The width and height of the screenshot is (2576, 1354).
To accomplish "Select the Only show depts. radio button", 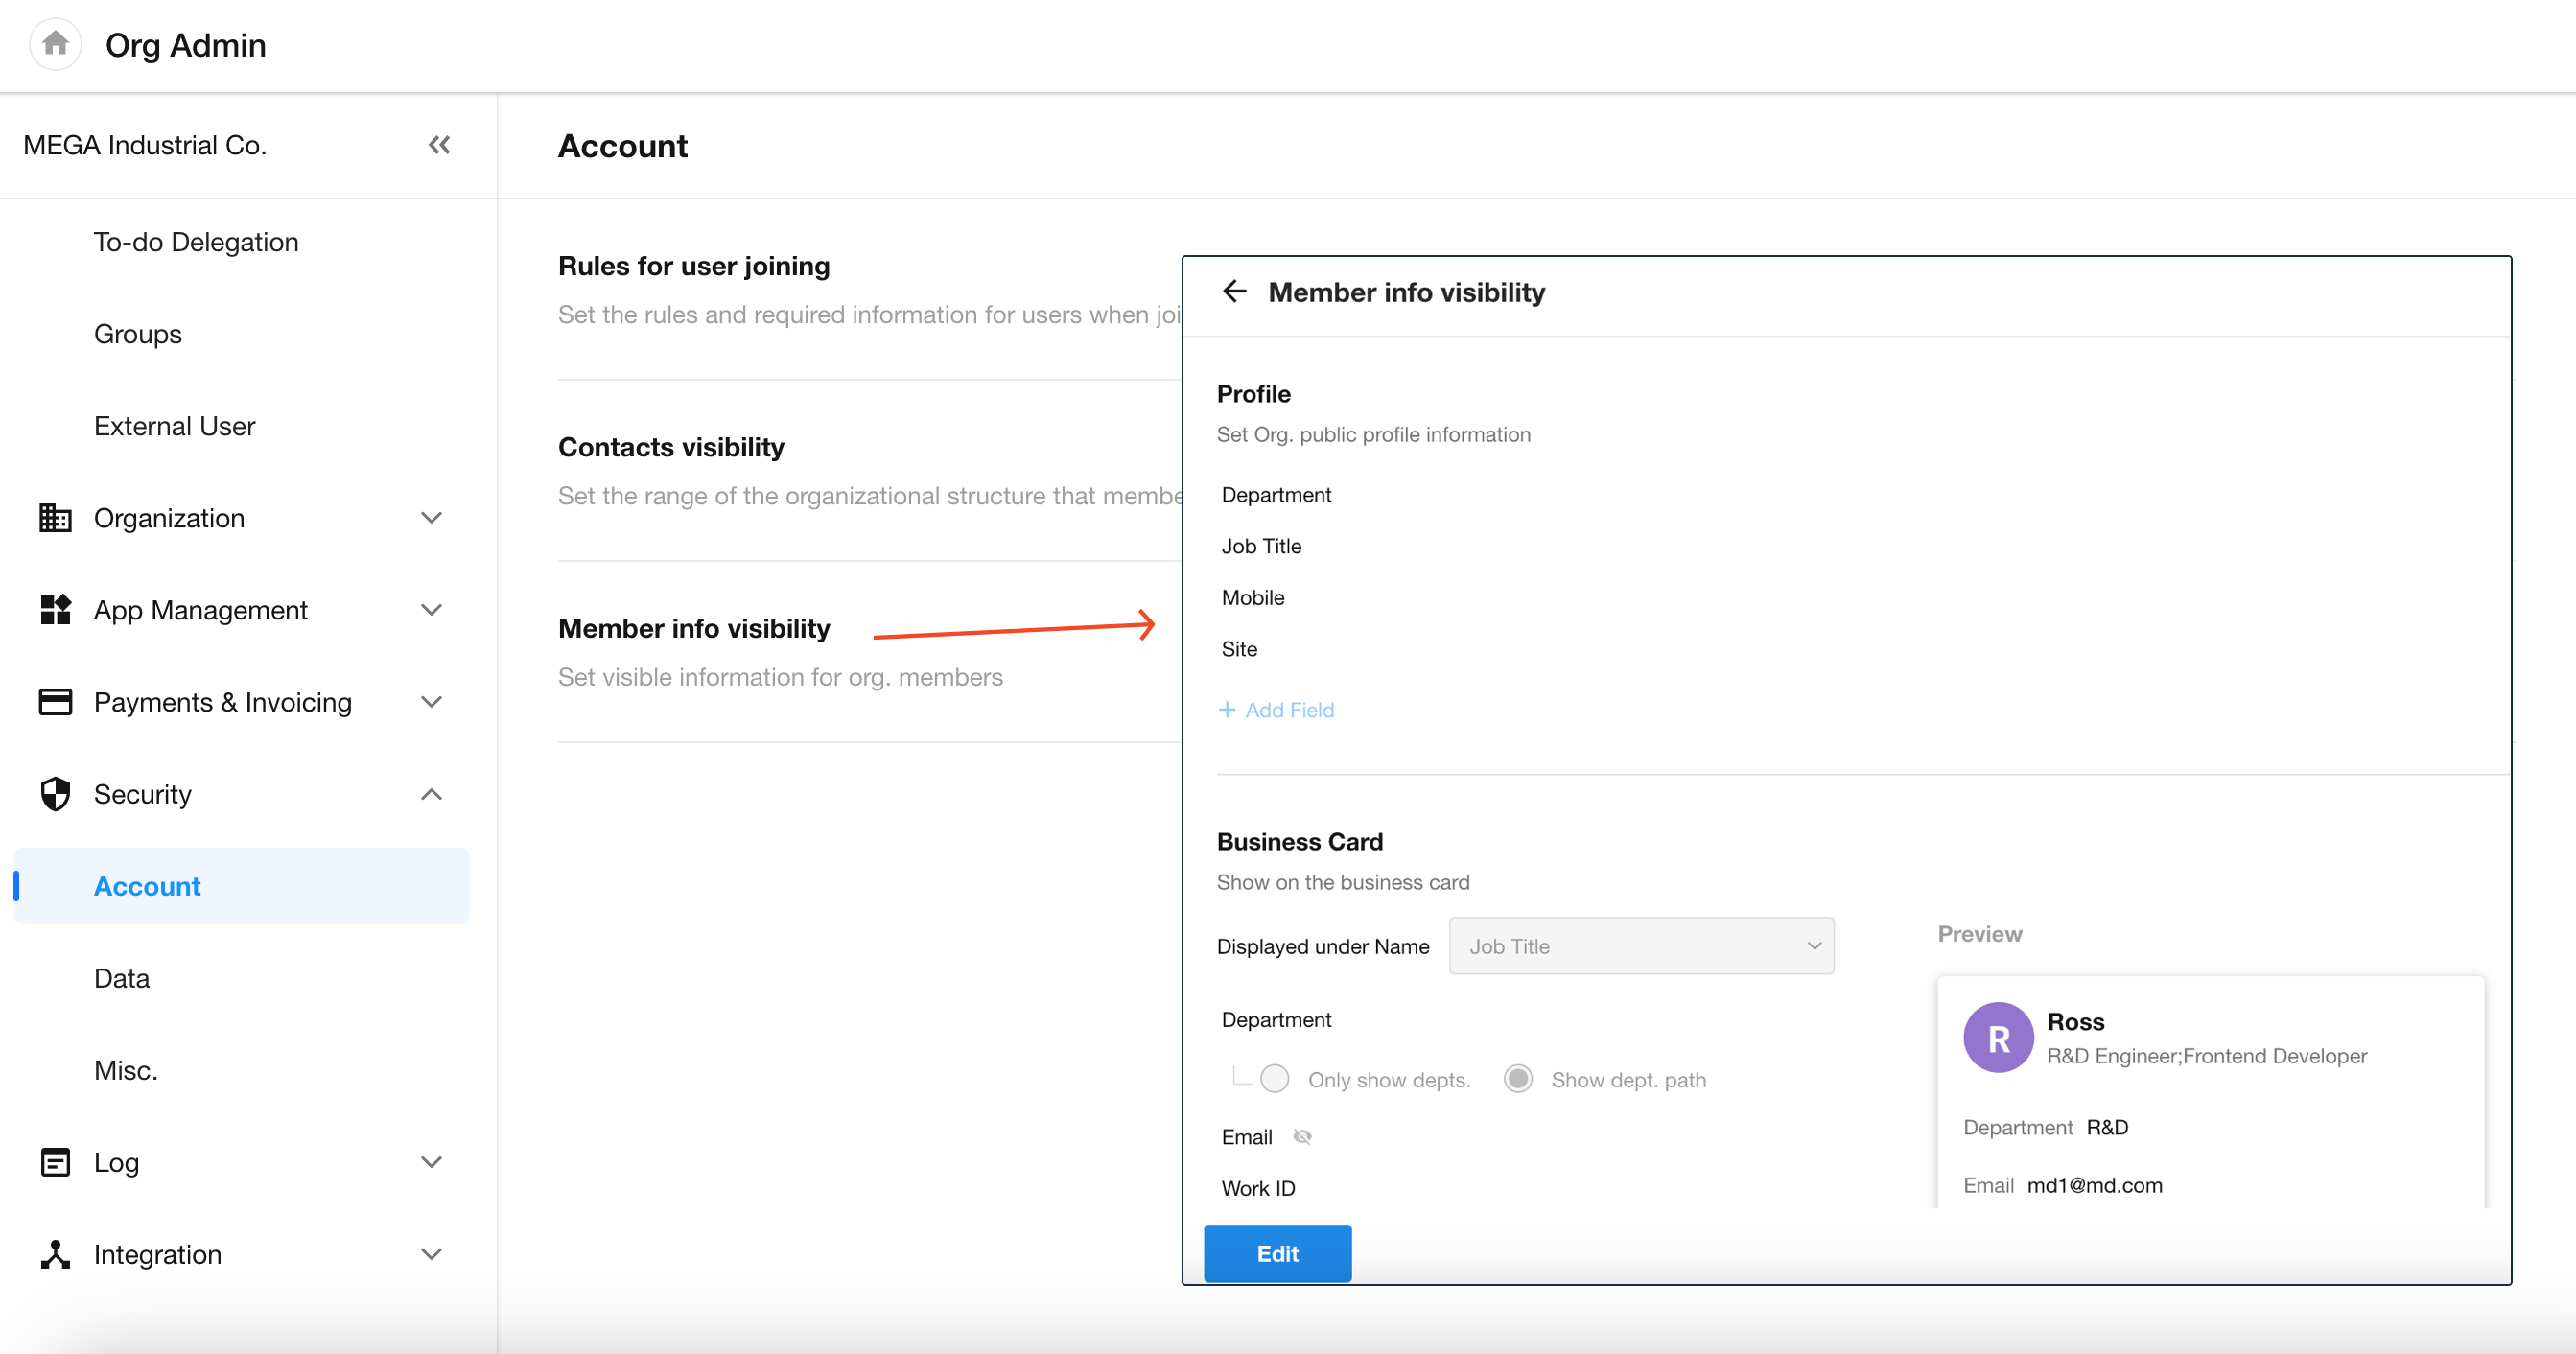I will tap(1275, 1079).
